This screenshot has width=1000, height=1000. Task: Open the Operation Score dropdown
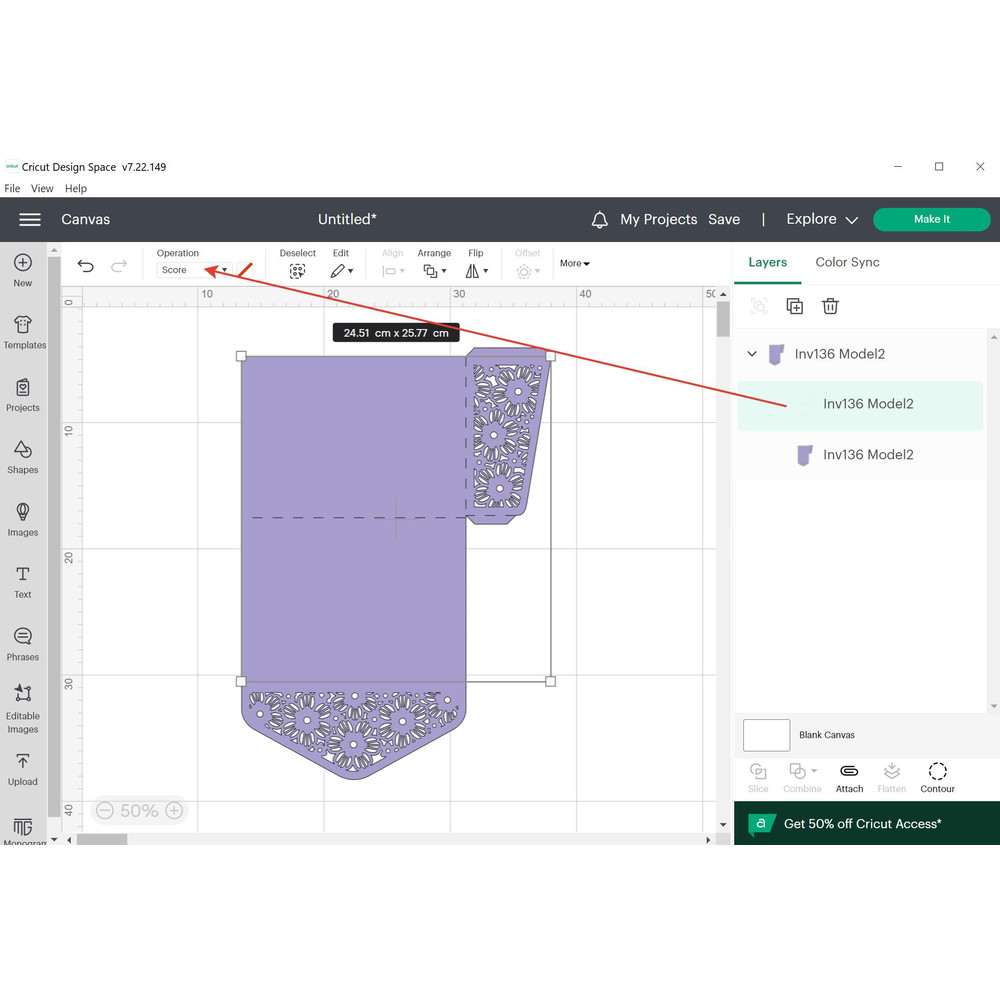pos(195,270)
